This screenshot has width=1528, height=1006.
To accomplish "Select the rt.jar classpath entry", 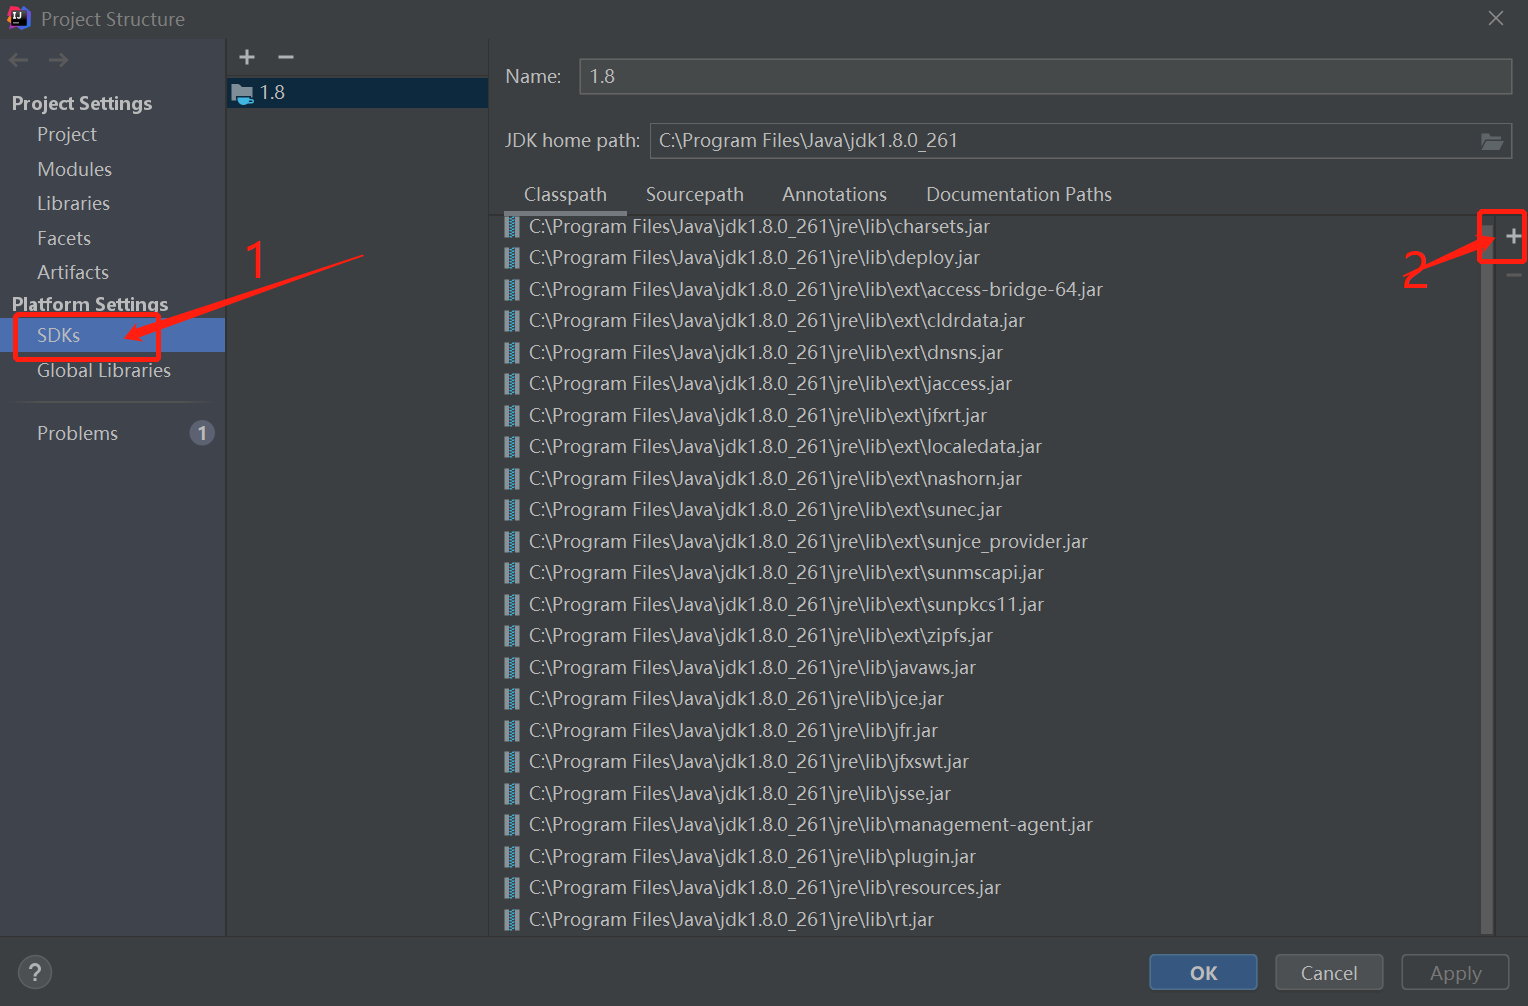I will (728, 918).
